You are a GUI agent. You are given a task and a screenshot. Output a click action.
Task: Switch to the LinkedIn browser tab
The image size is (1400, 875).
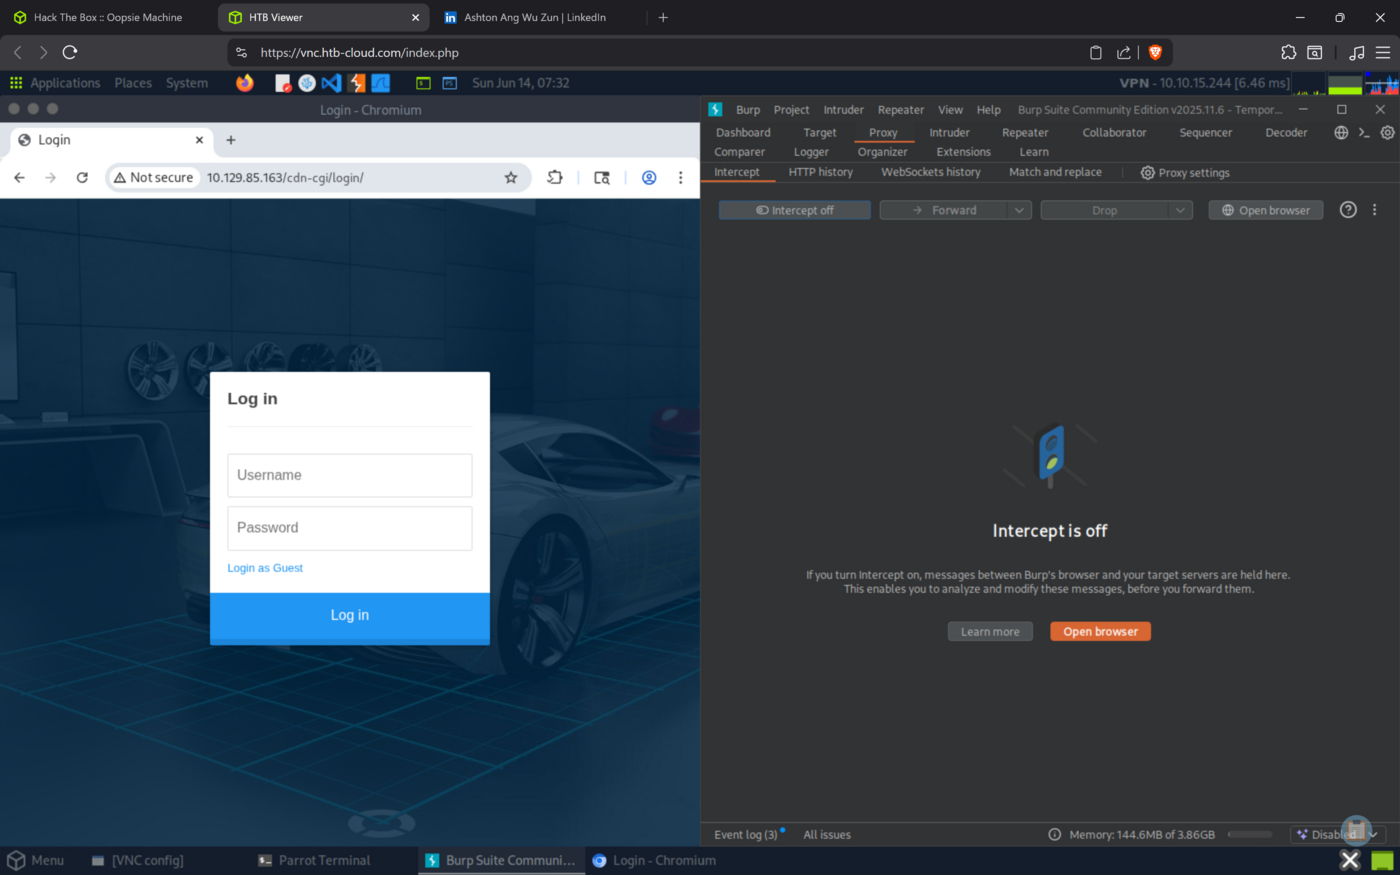pos(535,17)
